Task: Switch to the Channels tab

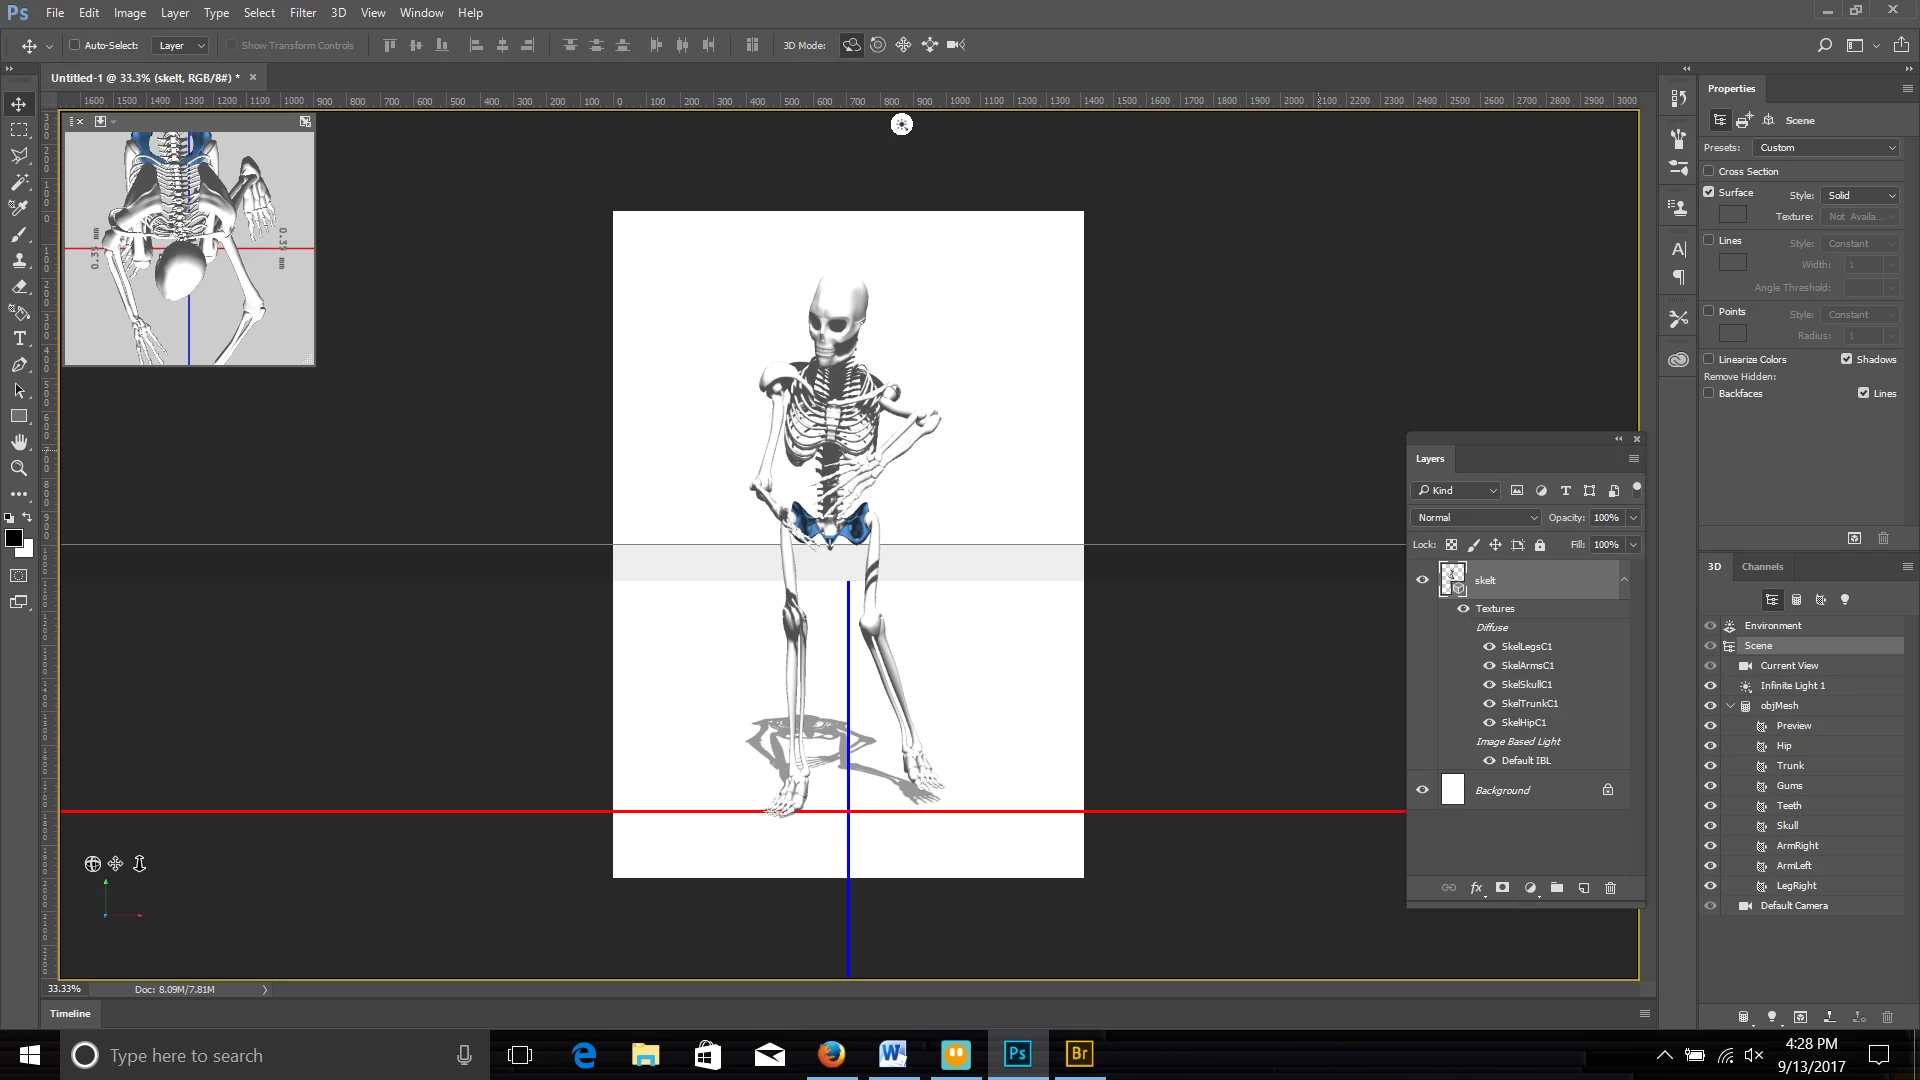Action: (1762, 567)
